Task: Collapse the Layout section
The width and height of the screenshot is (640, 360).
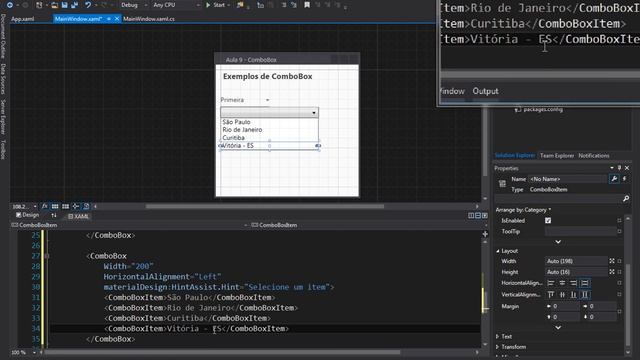Action: [498, 251]
